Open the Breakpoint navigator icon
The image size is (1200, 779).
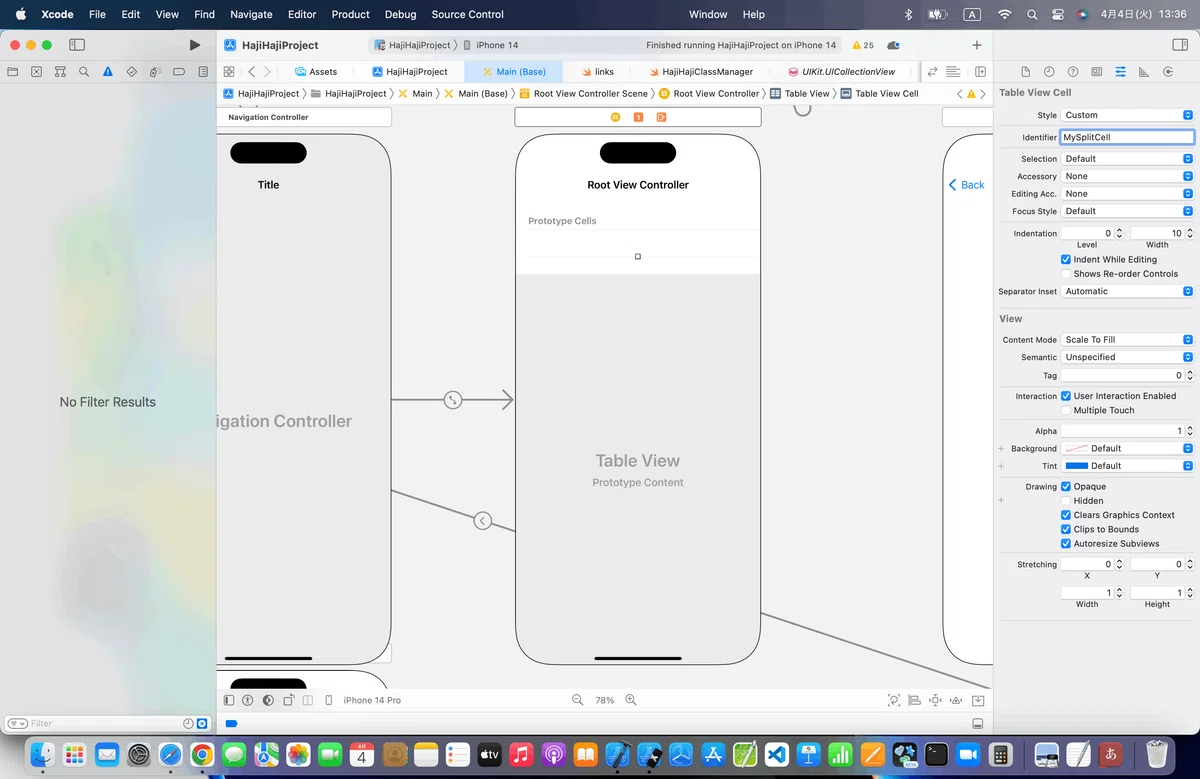point(179,72)
